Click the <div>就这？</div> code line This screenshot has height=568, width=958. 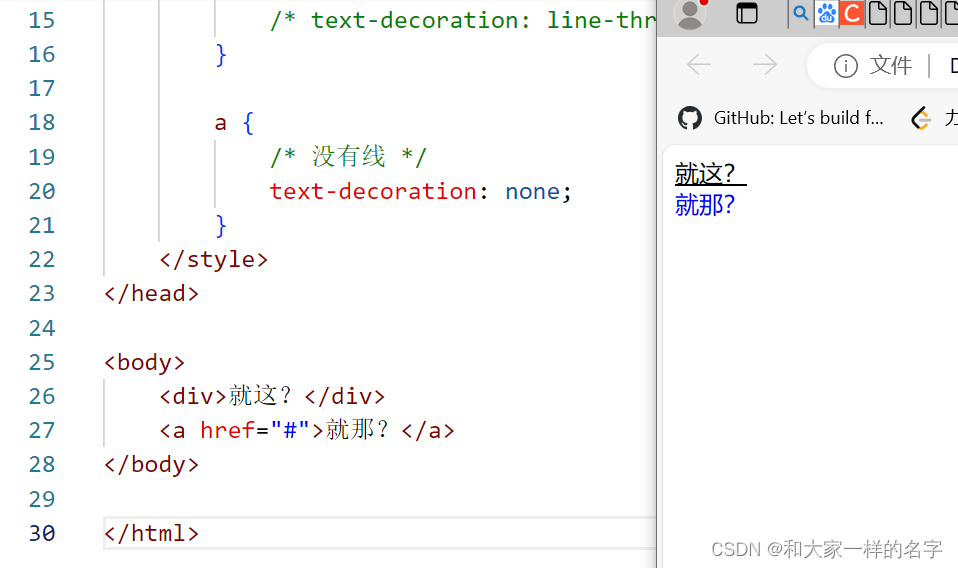click(x=272, y=396)
